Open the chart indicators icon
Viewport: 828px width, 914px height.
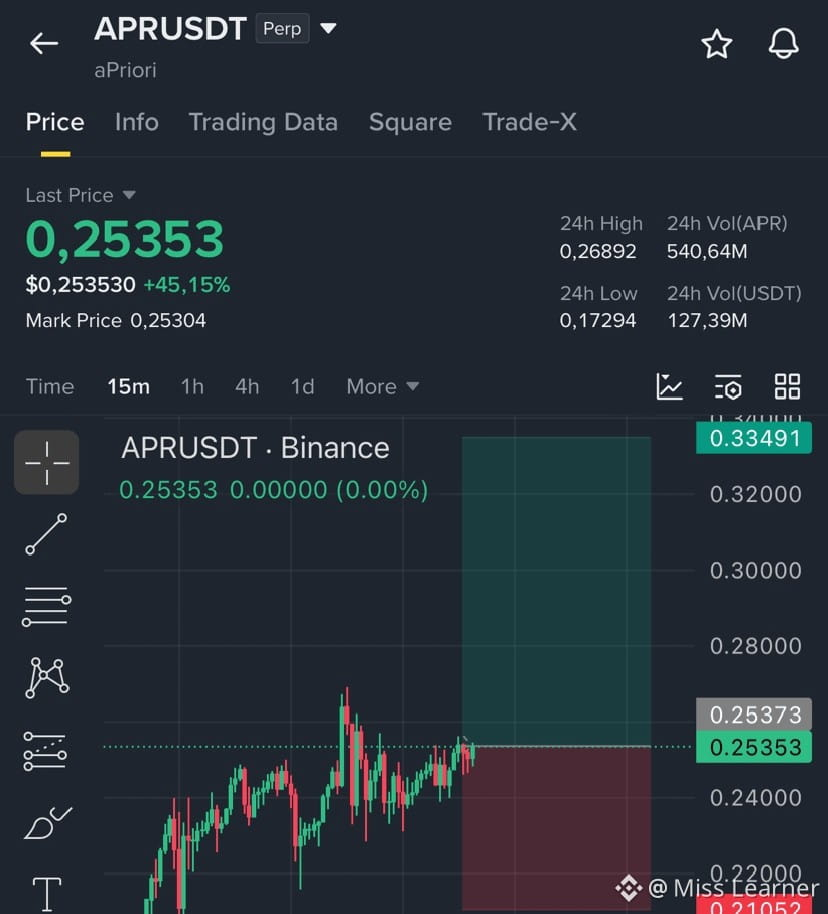(x=669, y=386)
